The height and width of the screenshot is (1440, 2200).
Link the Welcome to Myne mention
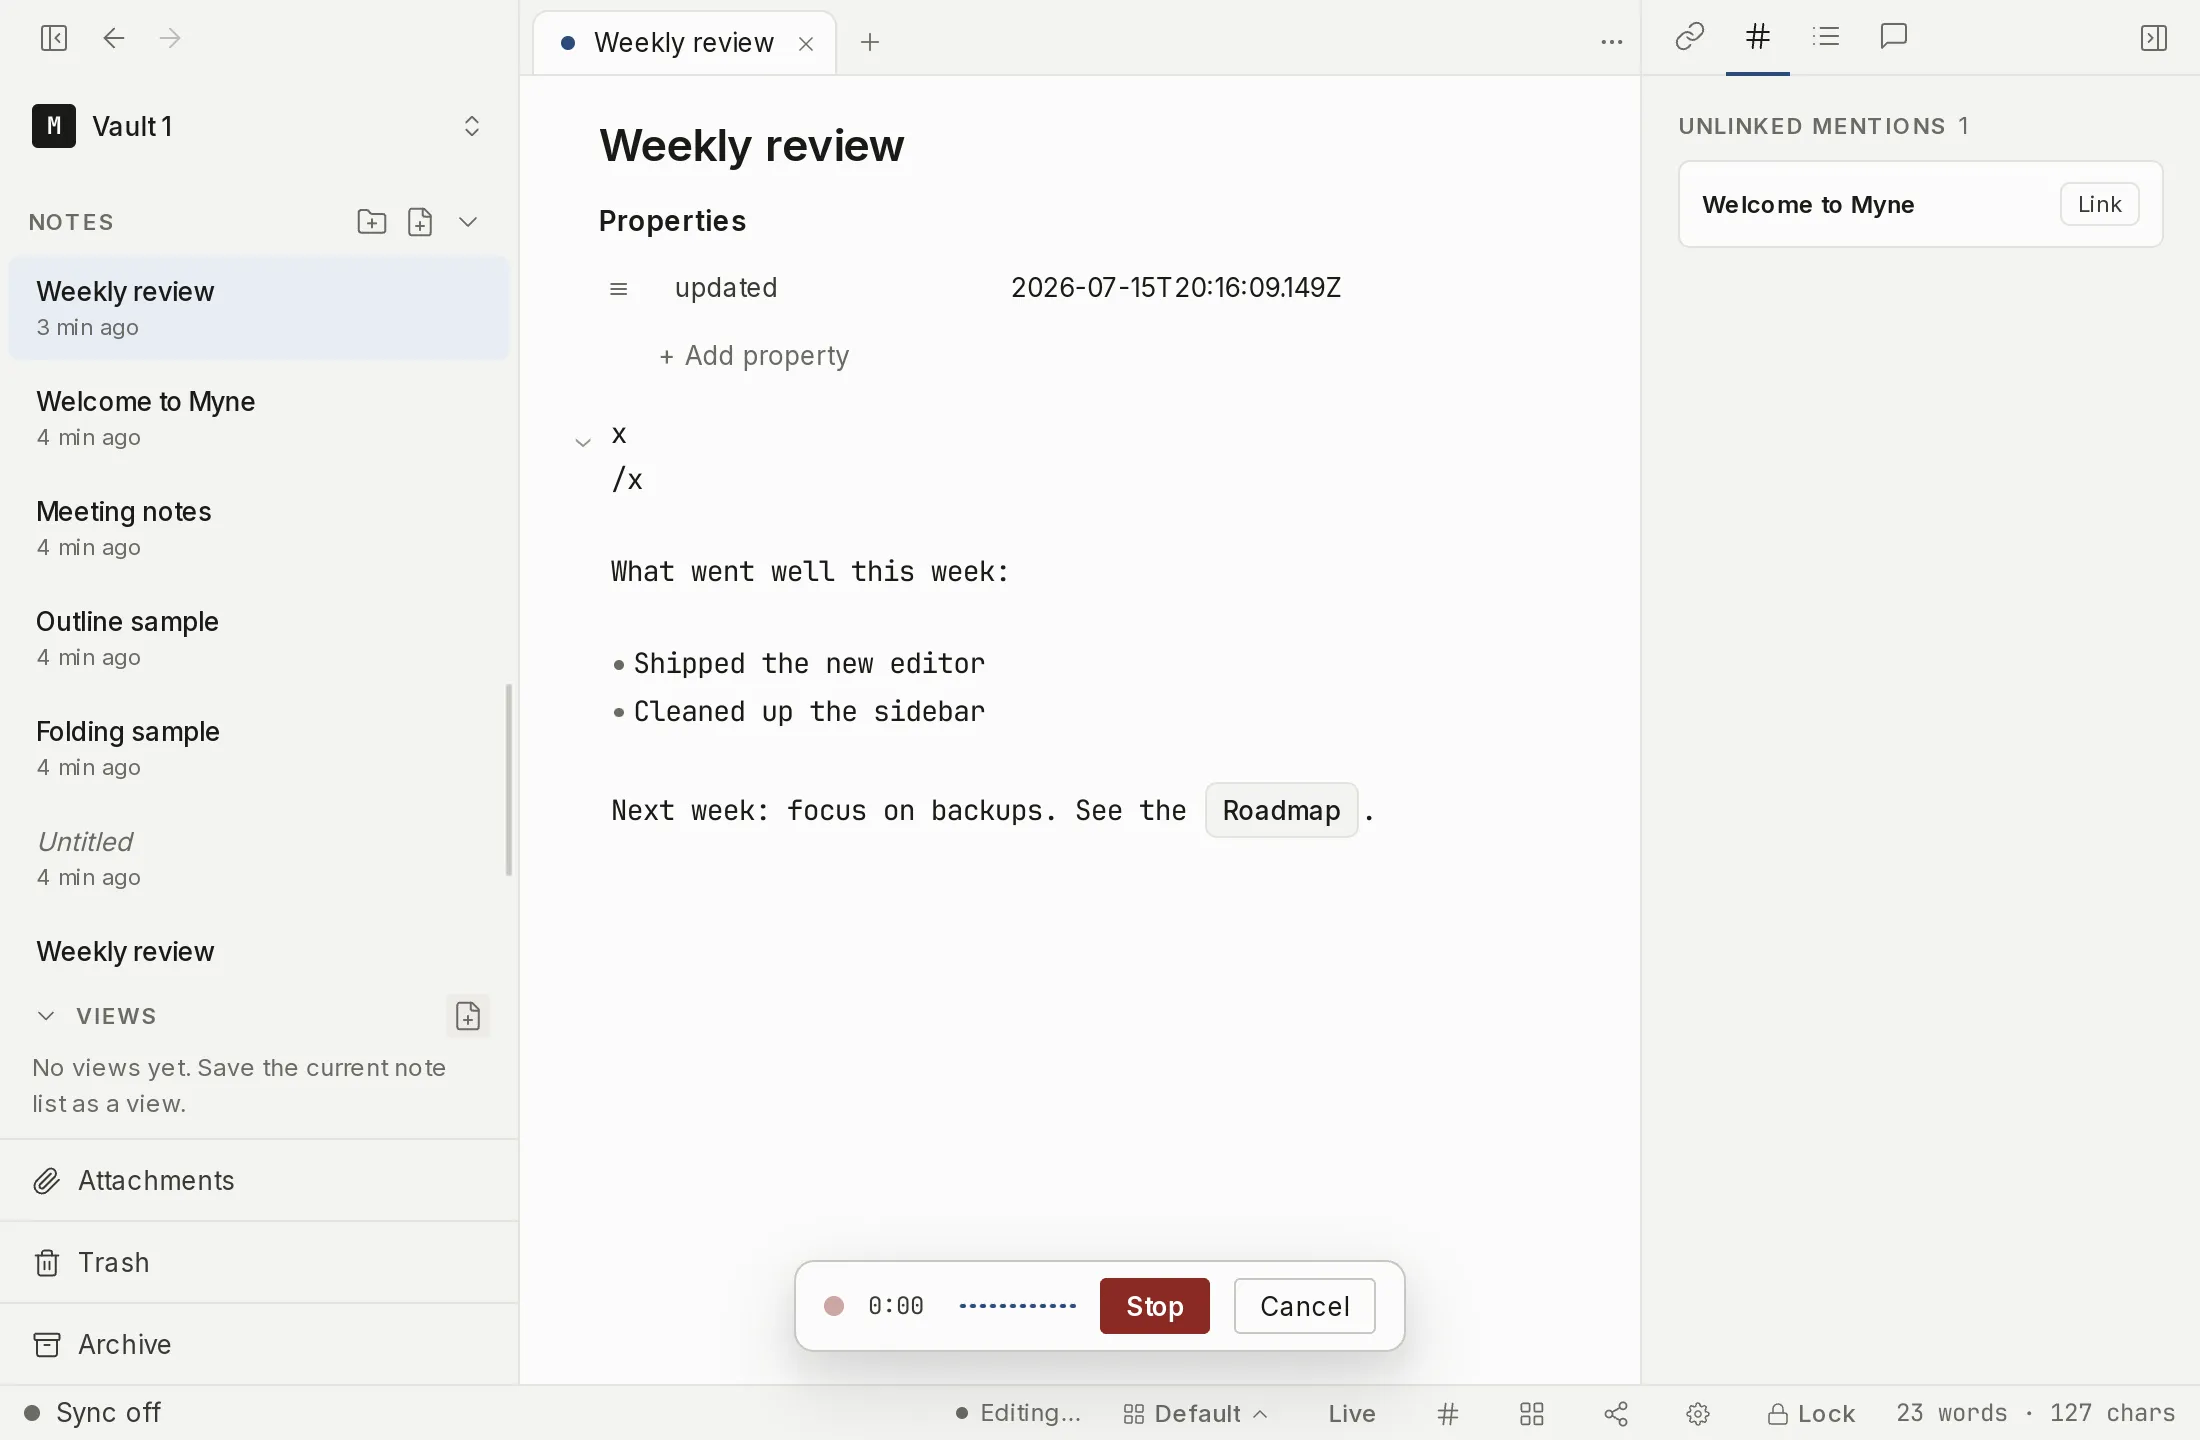tap(2099, 204)
